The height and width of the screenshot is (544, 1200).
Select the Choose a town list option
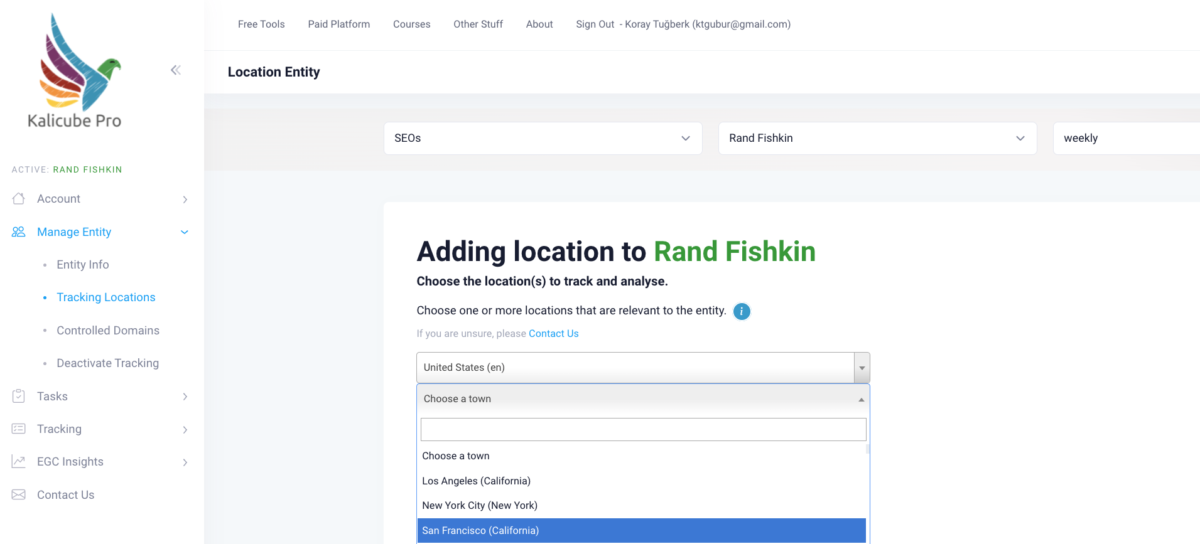(641, 456)
